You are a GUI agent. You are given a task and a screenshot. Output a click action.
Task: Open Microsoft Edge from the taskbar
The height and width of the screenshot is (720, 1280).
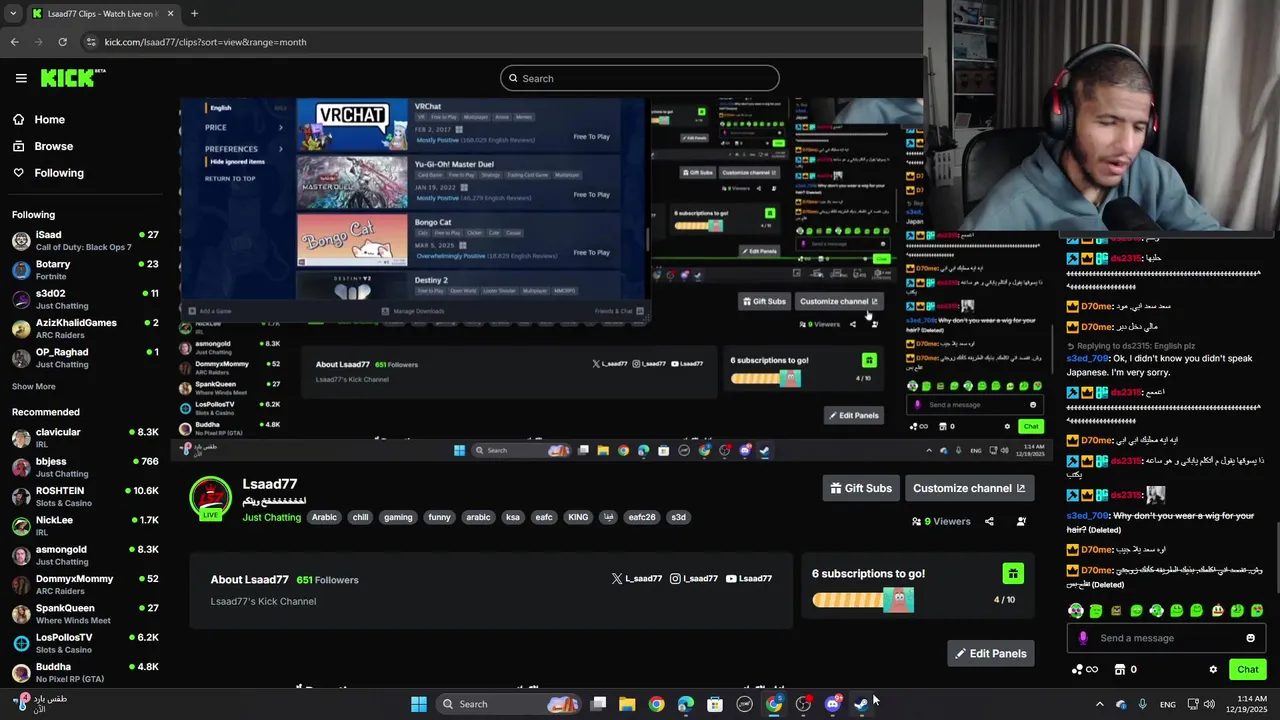685,704
